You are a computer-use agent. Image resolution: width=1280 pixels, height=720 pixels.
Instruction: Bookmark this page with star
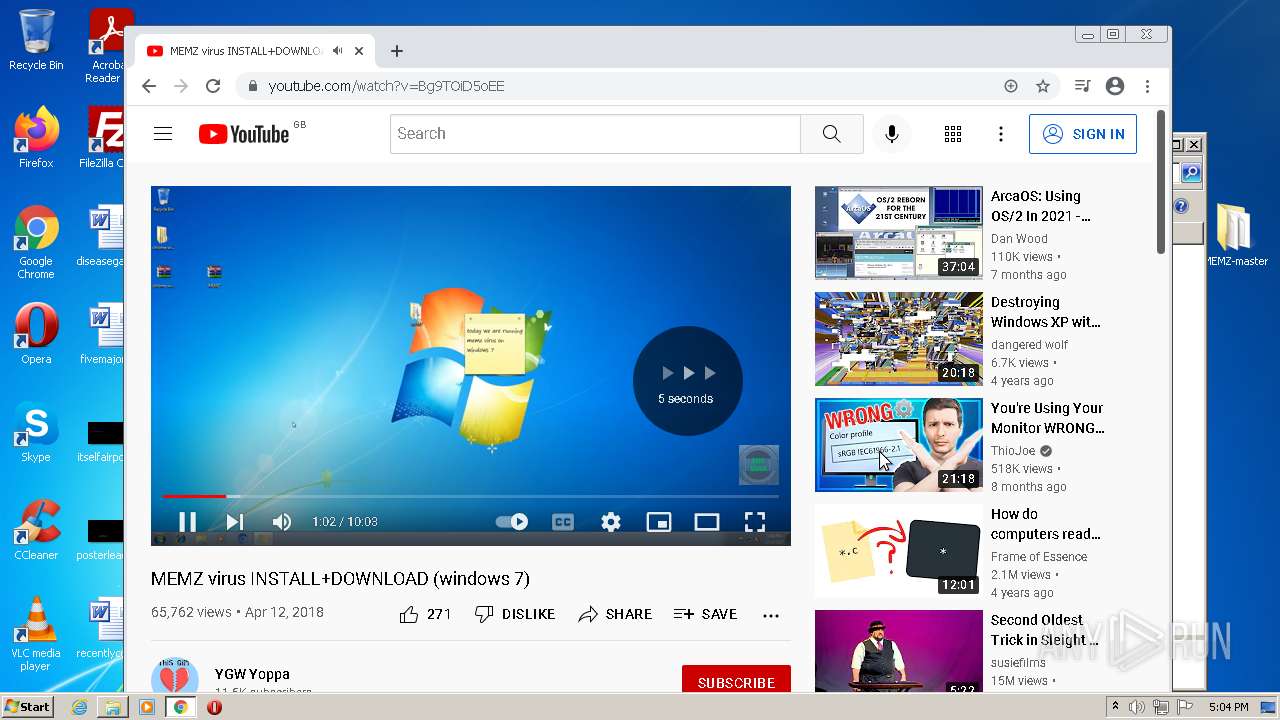click(1043, 86)
